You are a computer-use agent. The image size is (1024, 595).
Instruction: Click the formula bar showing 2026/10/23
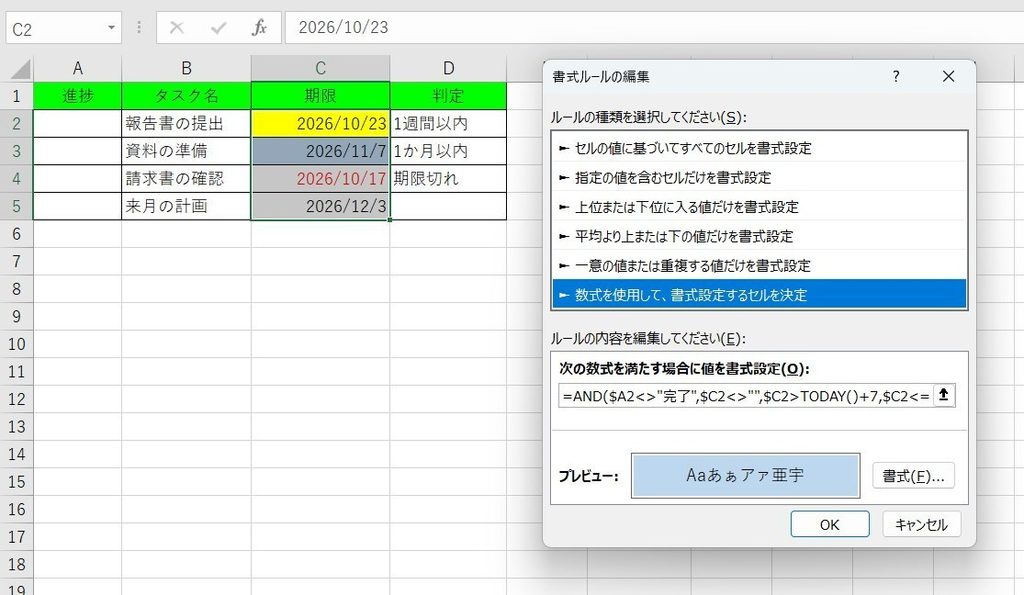point(654,27)
